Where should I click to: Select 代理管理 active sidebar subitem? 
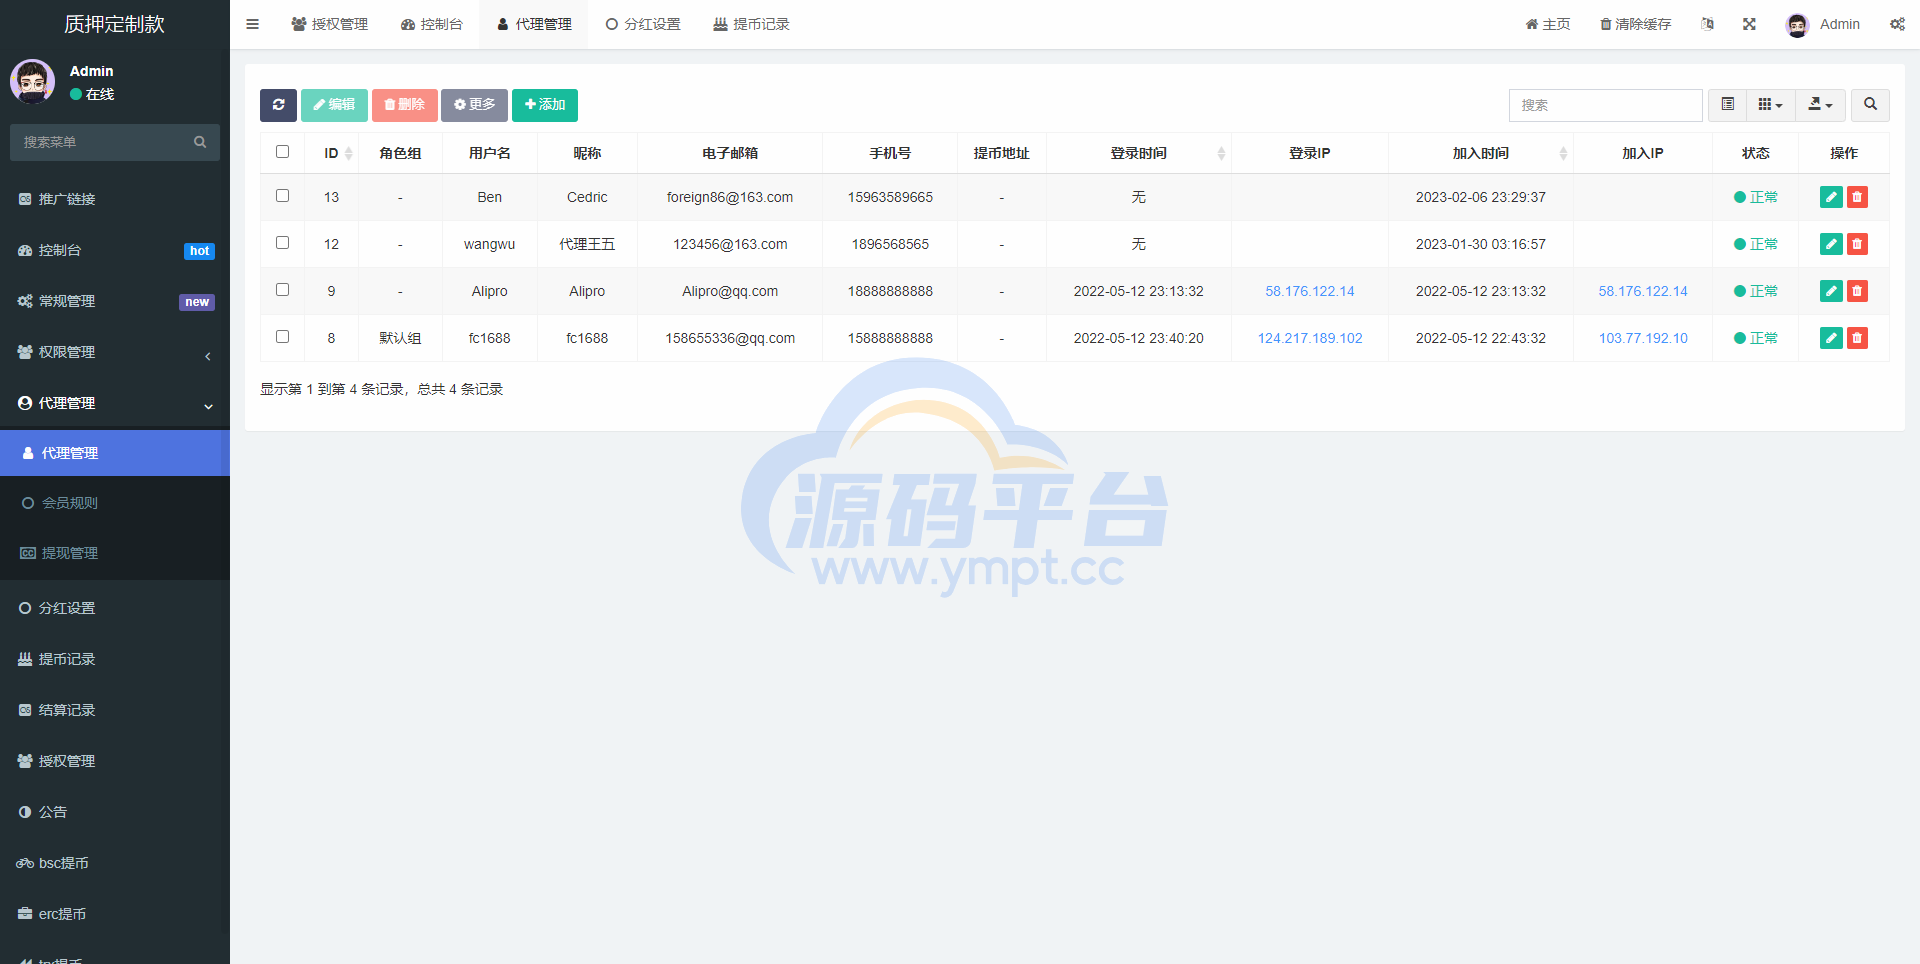point(115,453)
